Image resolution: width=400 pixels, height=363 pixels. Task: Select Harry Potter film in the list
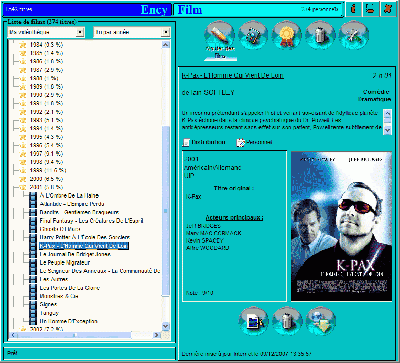tap(85, 237)
